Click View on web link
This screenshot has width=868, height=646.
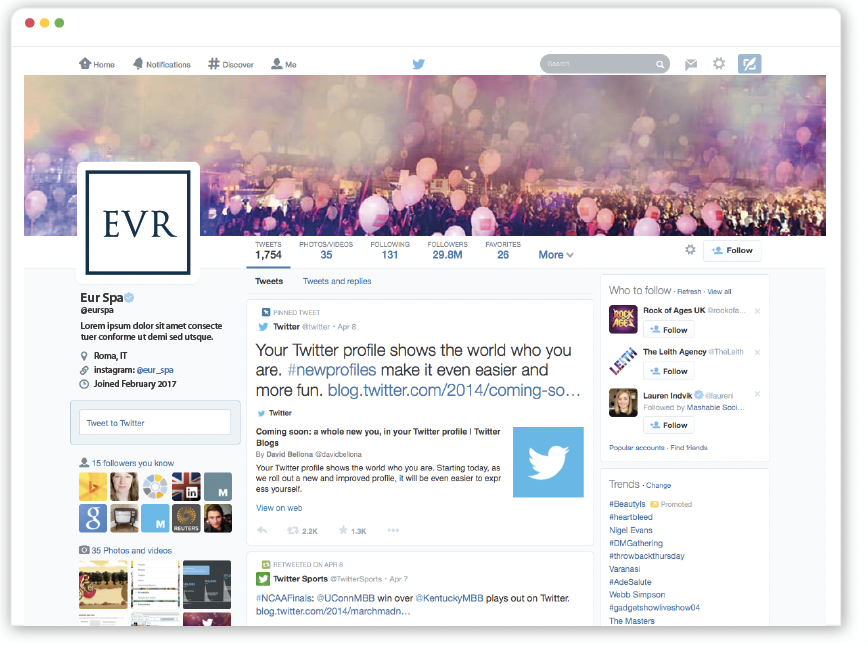tap(279, 508)
